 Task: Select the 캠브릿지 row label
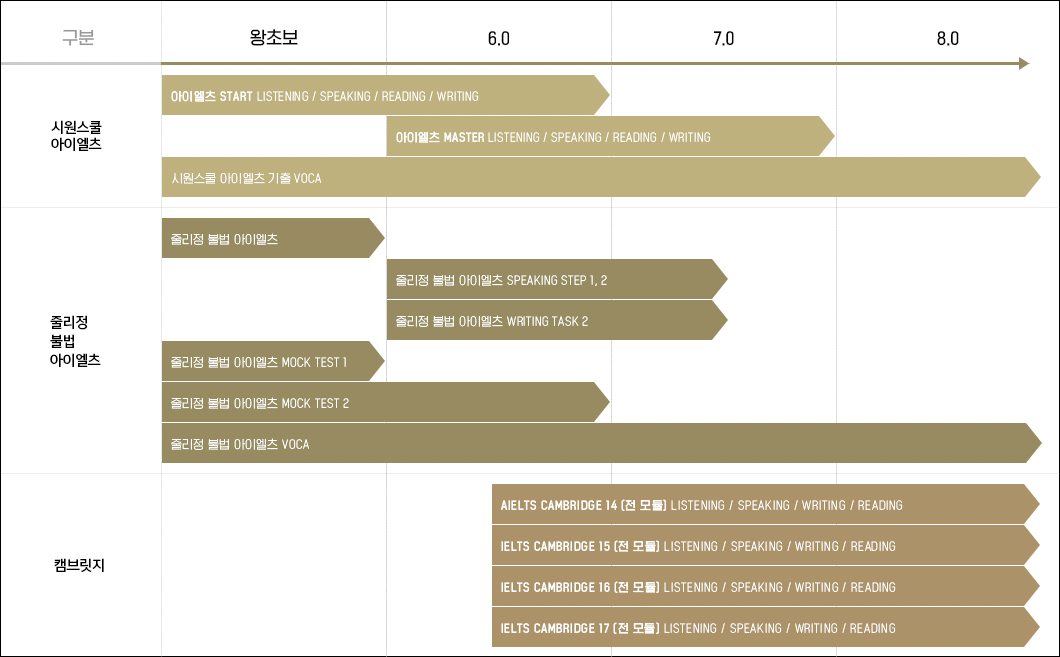[x=79, y=565]
